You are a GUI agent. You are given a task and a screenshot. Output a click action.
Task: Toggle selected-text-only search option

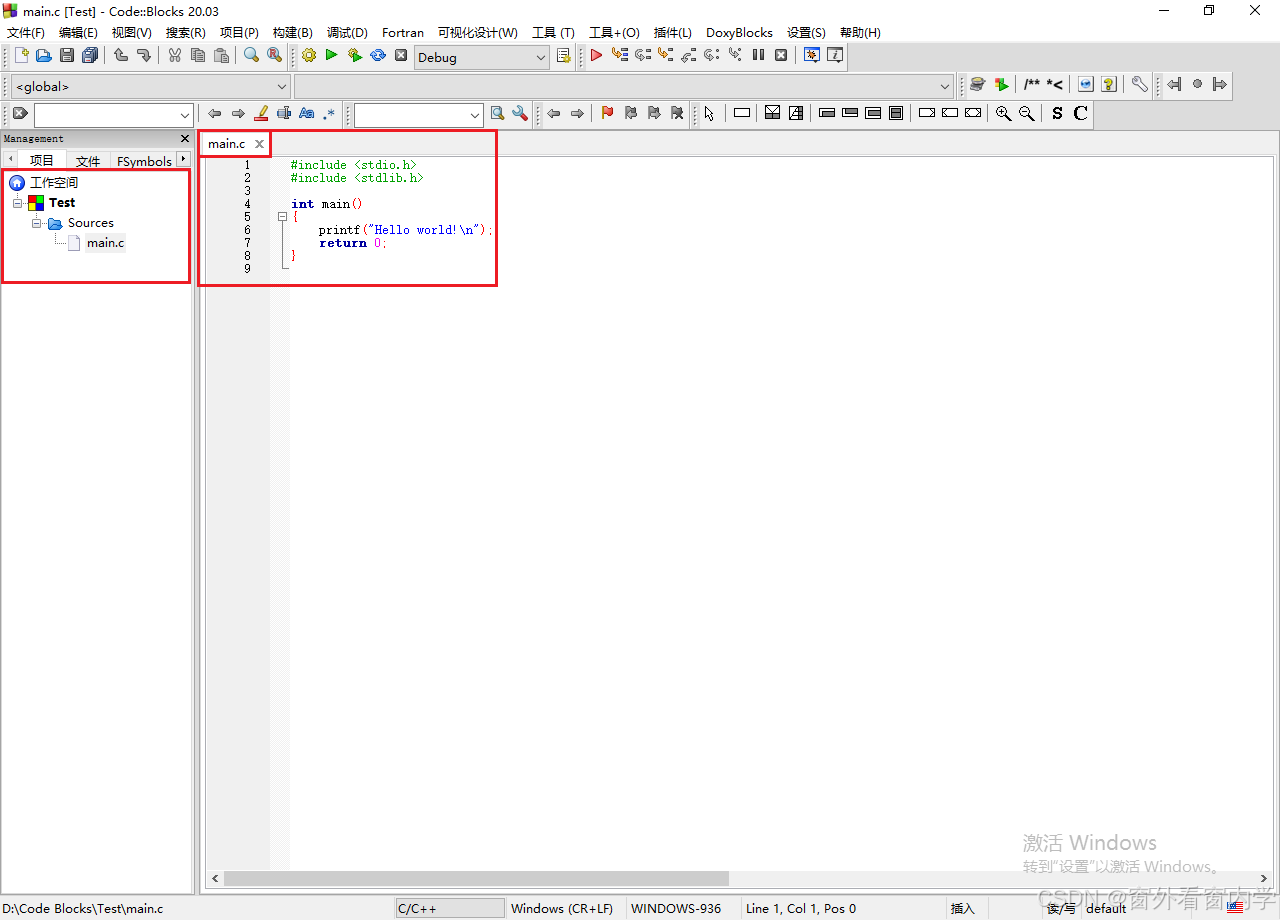[284, 114]
